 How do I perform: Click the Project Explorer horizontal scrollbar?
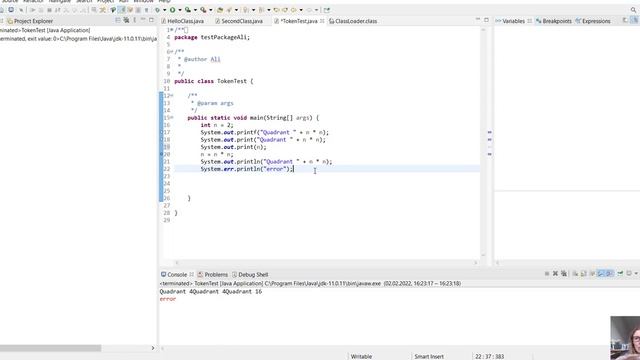(x=50, y=348)
